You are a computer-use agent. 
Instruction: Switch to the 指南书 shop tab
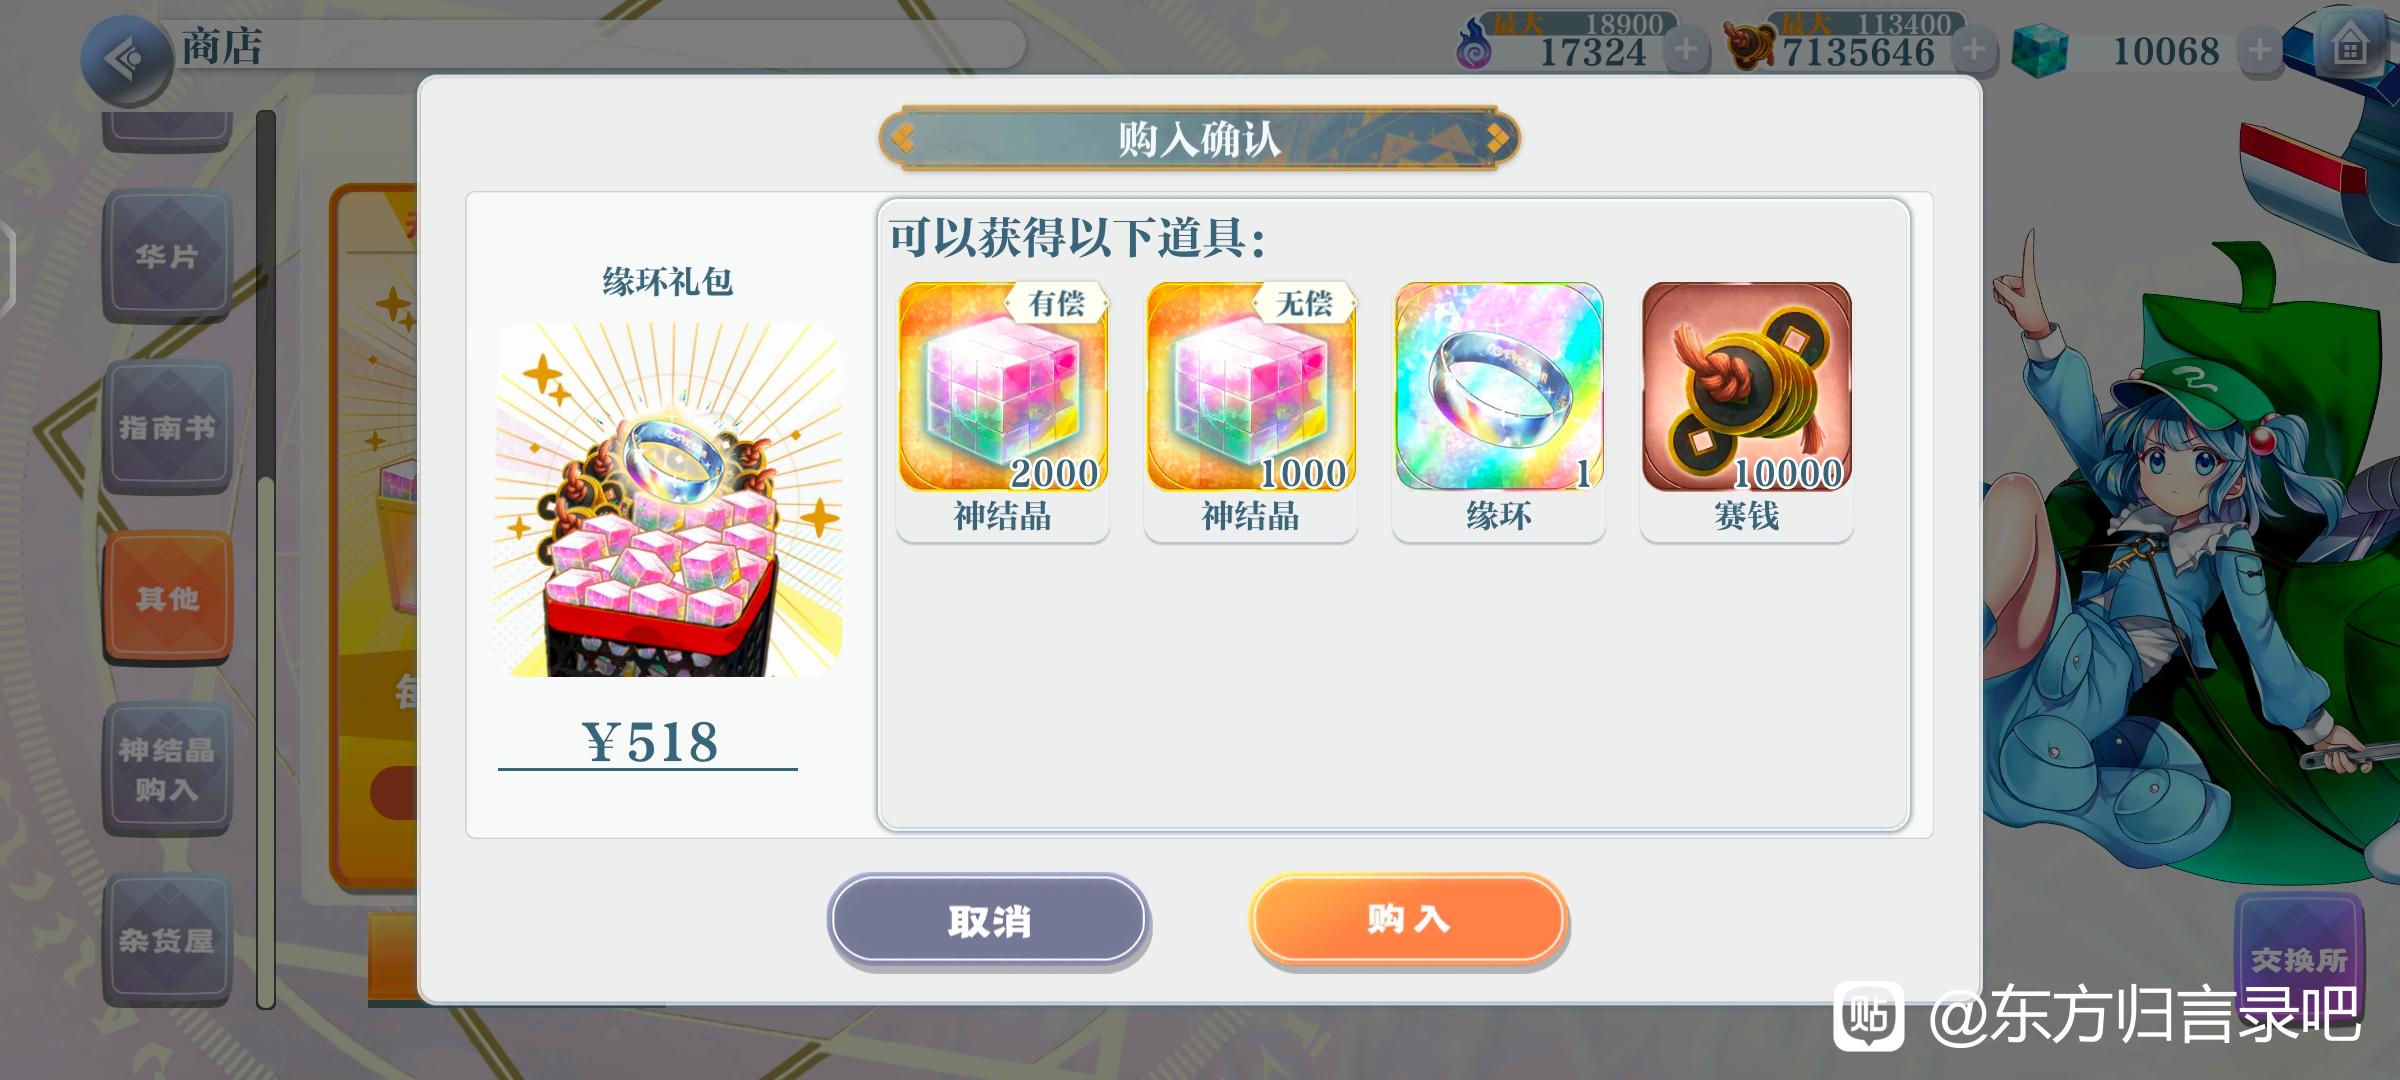point(167,427)
